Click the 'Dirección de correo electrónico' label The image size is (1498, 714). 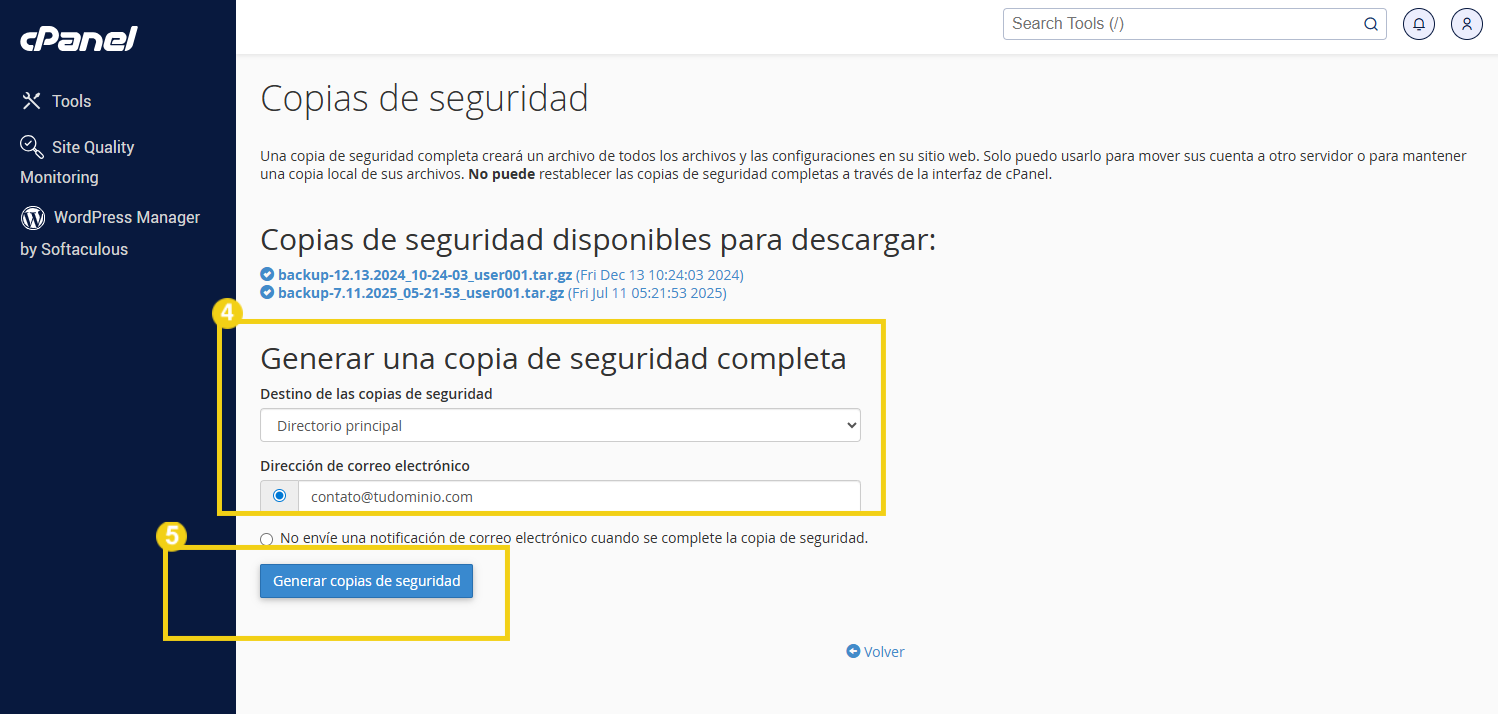pos(365,465)
